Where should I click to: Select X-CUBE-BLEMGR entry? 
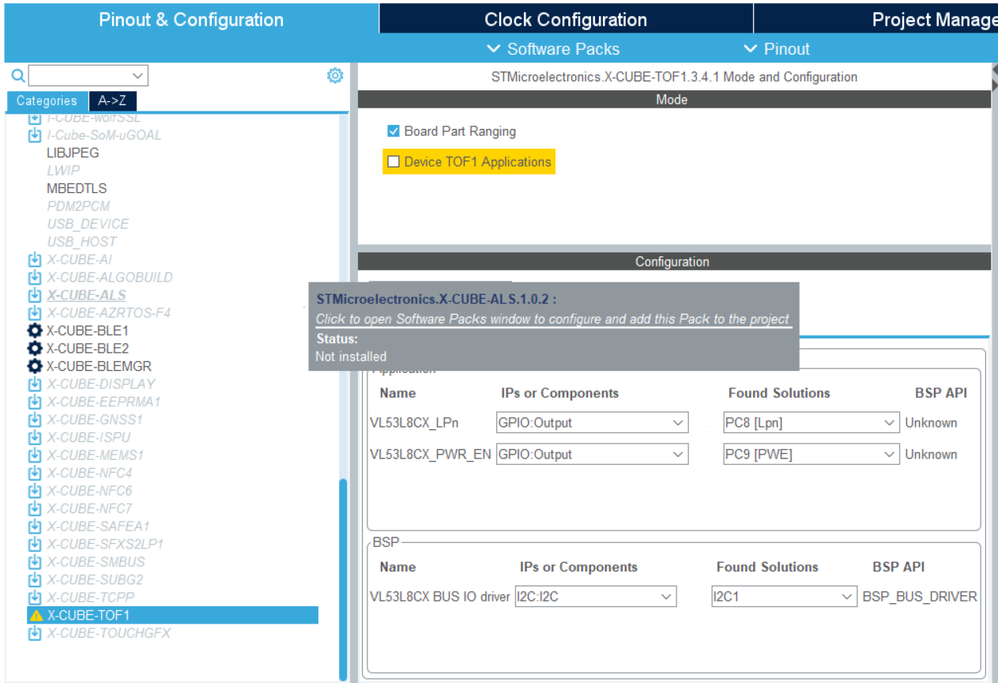click(99, 366)
